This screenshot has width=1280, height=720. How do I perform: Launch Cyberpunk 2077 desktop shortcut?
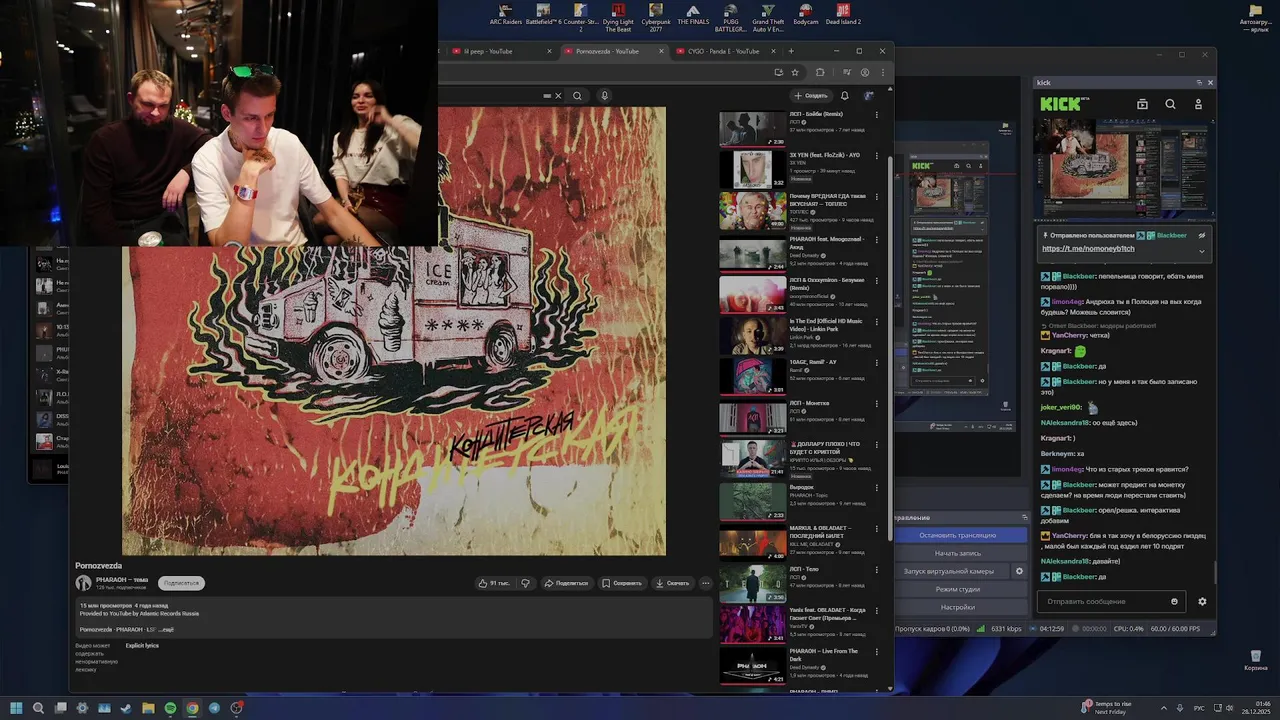coord(656,17)
